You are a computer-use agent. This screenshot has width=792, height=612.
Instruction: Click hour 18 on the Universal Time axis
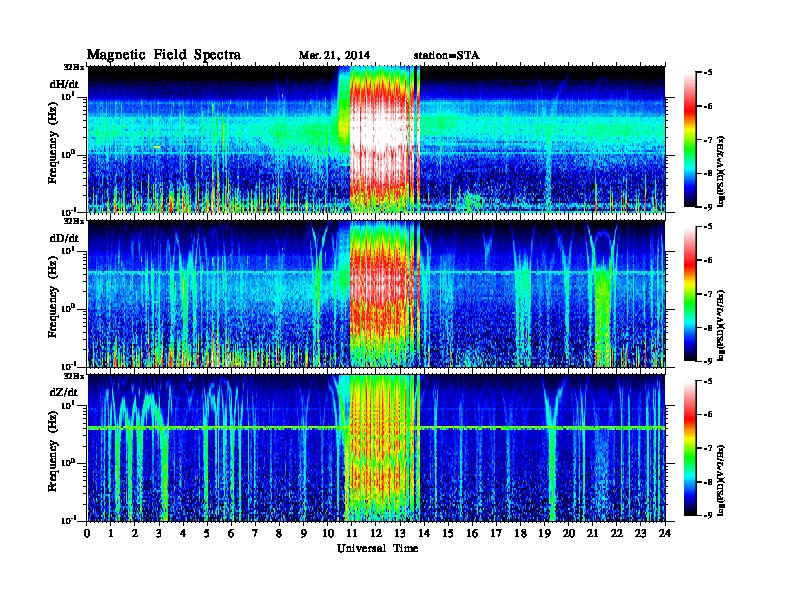(520, 534)
